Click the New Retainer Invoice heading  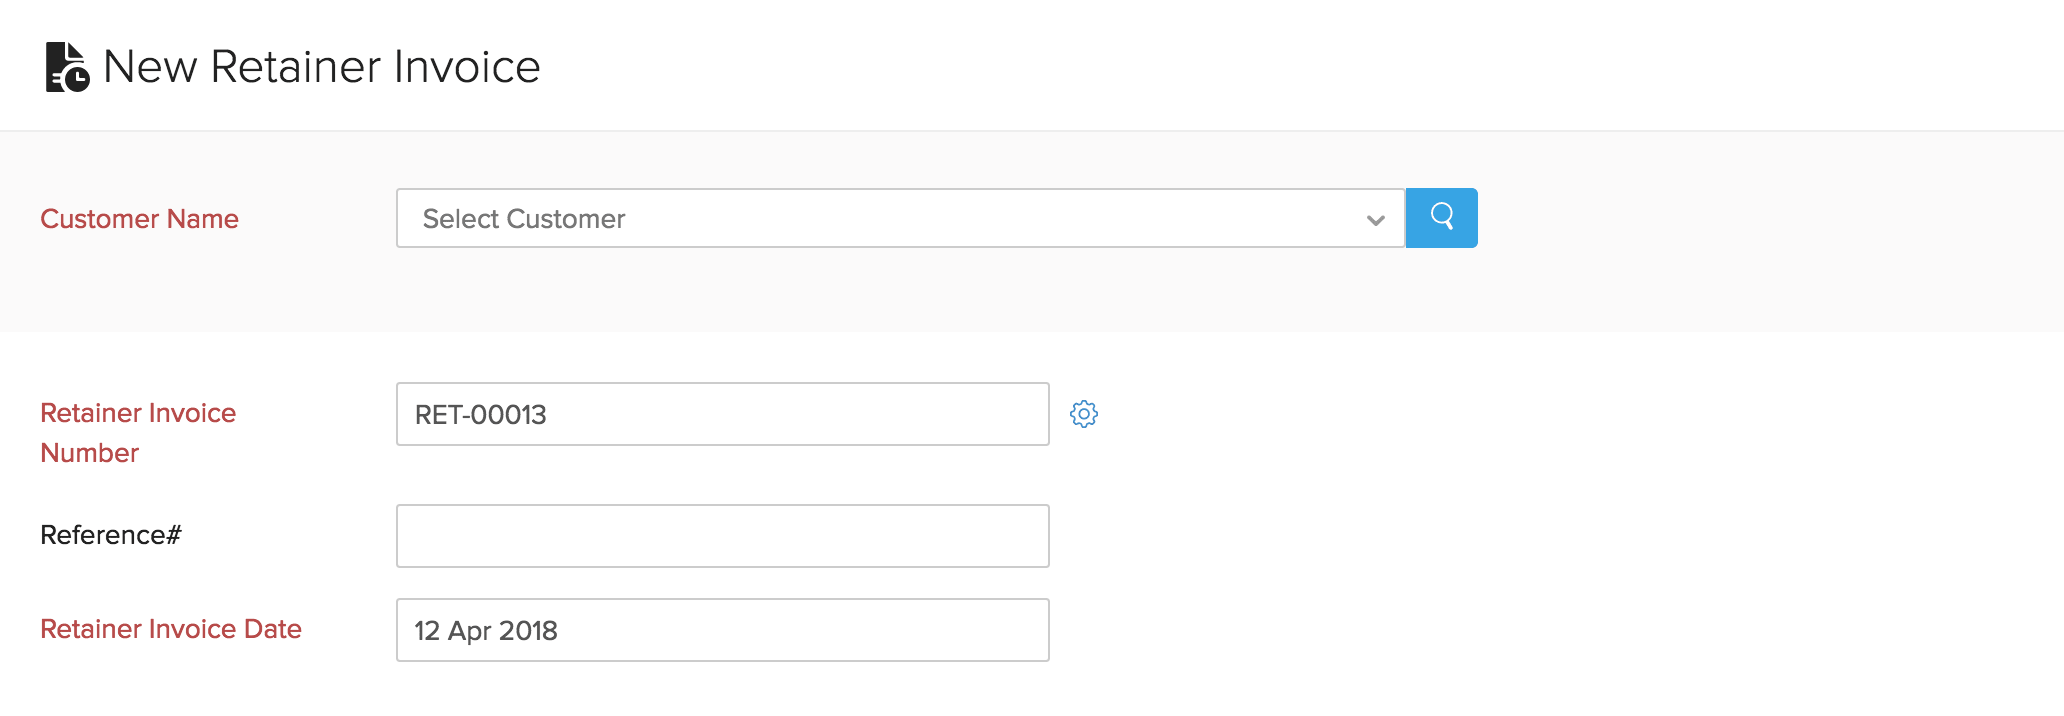point(321,67)
